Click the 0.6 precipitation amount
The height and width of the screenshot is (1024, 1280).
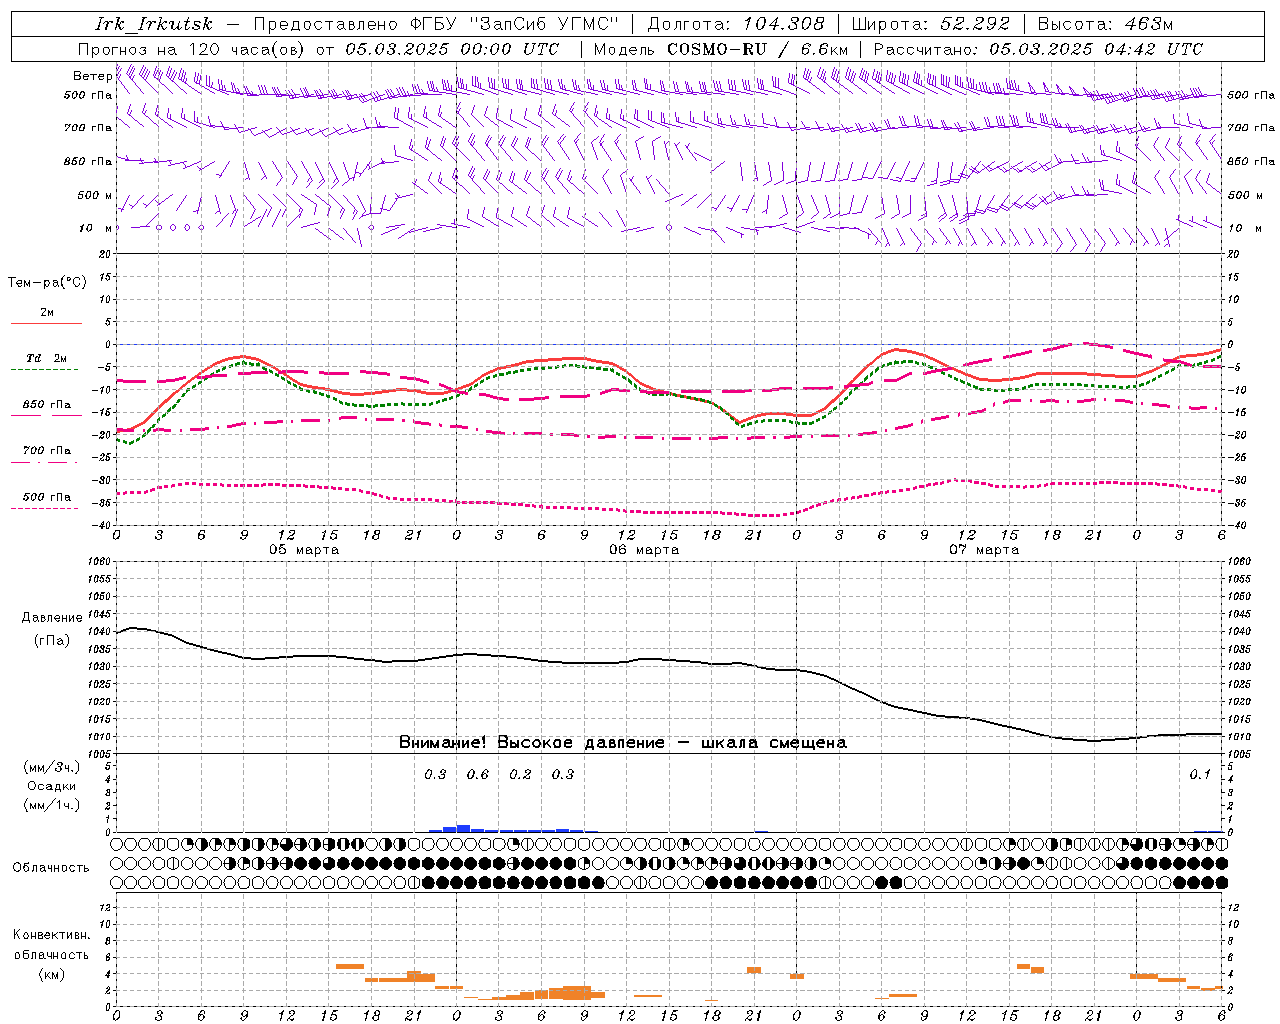(x=478, y=774)
